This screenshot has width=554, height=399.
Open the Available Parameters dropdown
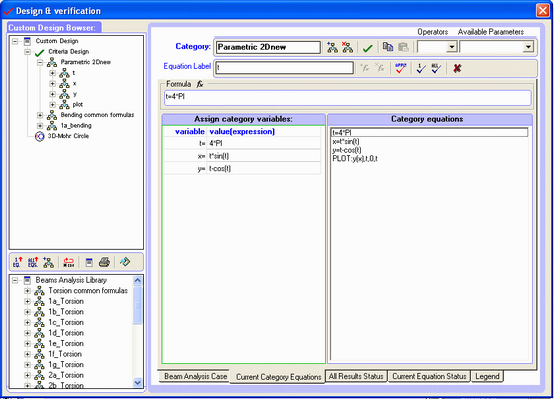pyautogui.click(x=528, y=47)
